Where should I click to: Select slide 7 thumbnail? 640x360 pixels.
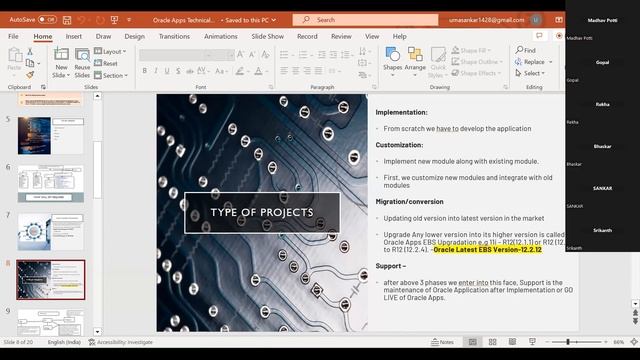51,232
